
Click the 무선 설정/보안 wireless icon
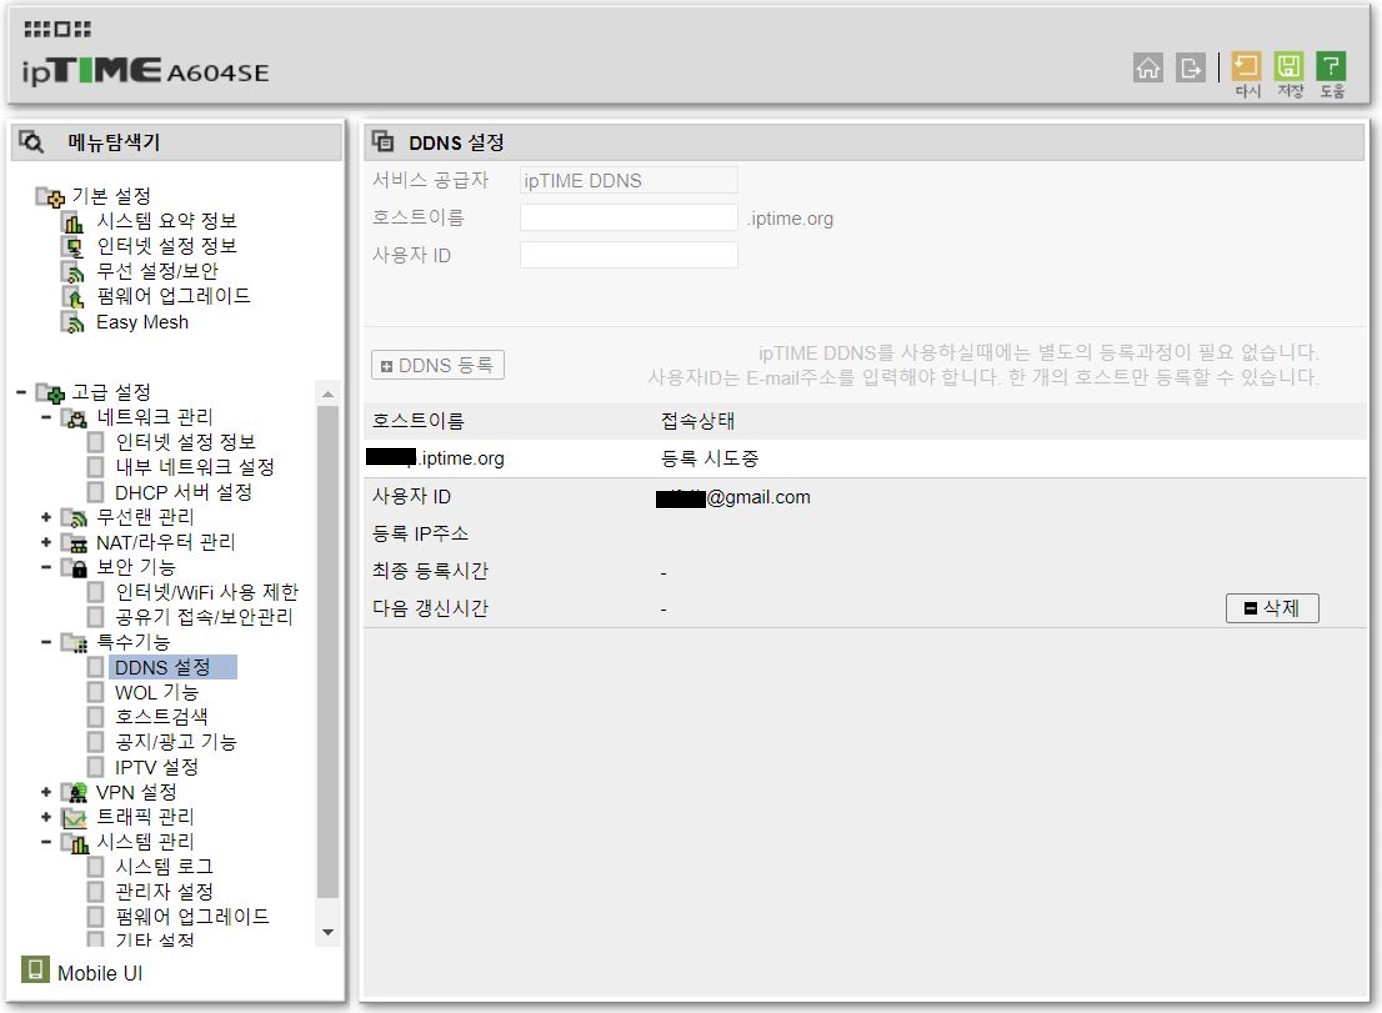pyautogui.click(x=73, y=272)
